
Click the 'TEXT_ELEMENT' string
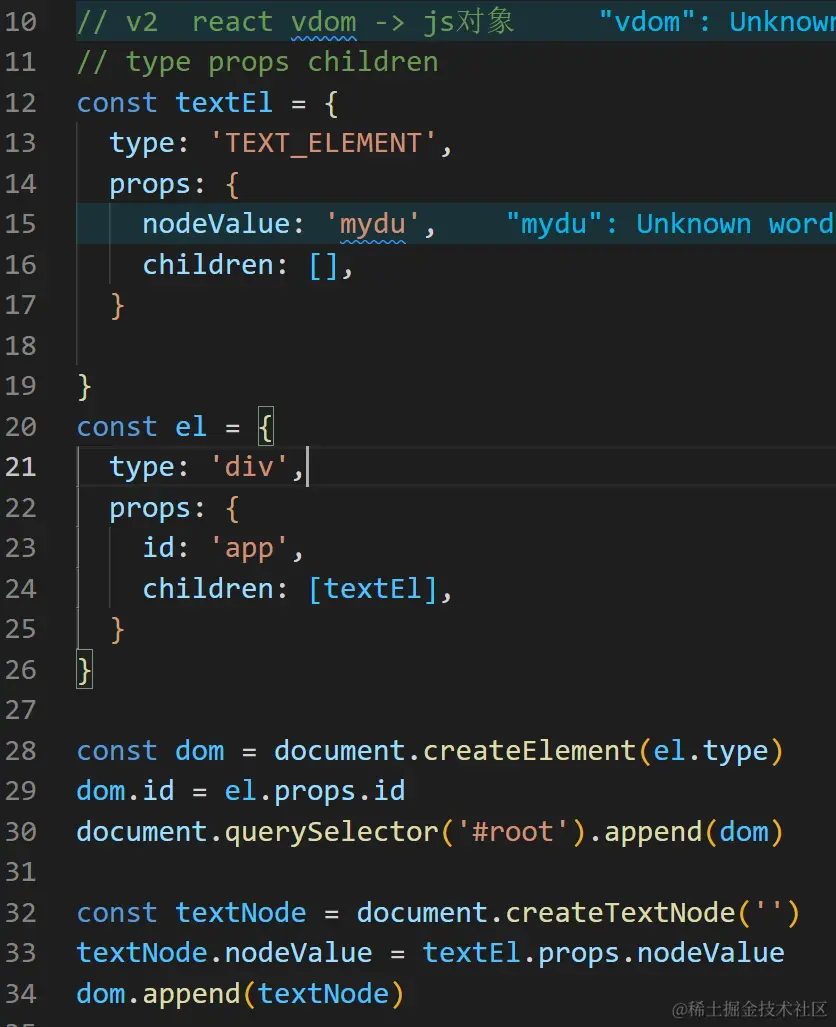323,143
